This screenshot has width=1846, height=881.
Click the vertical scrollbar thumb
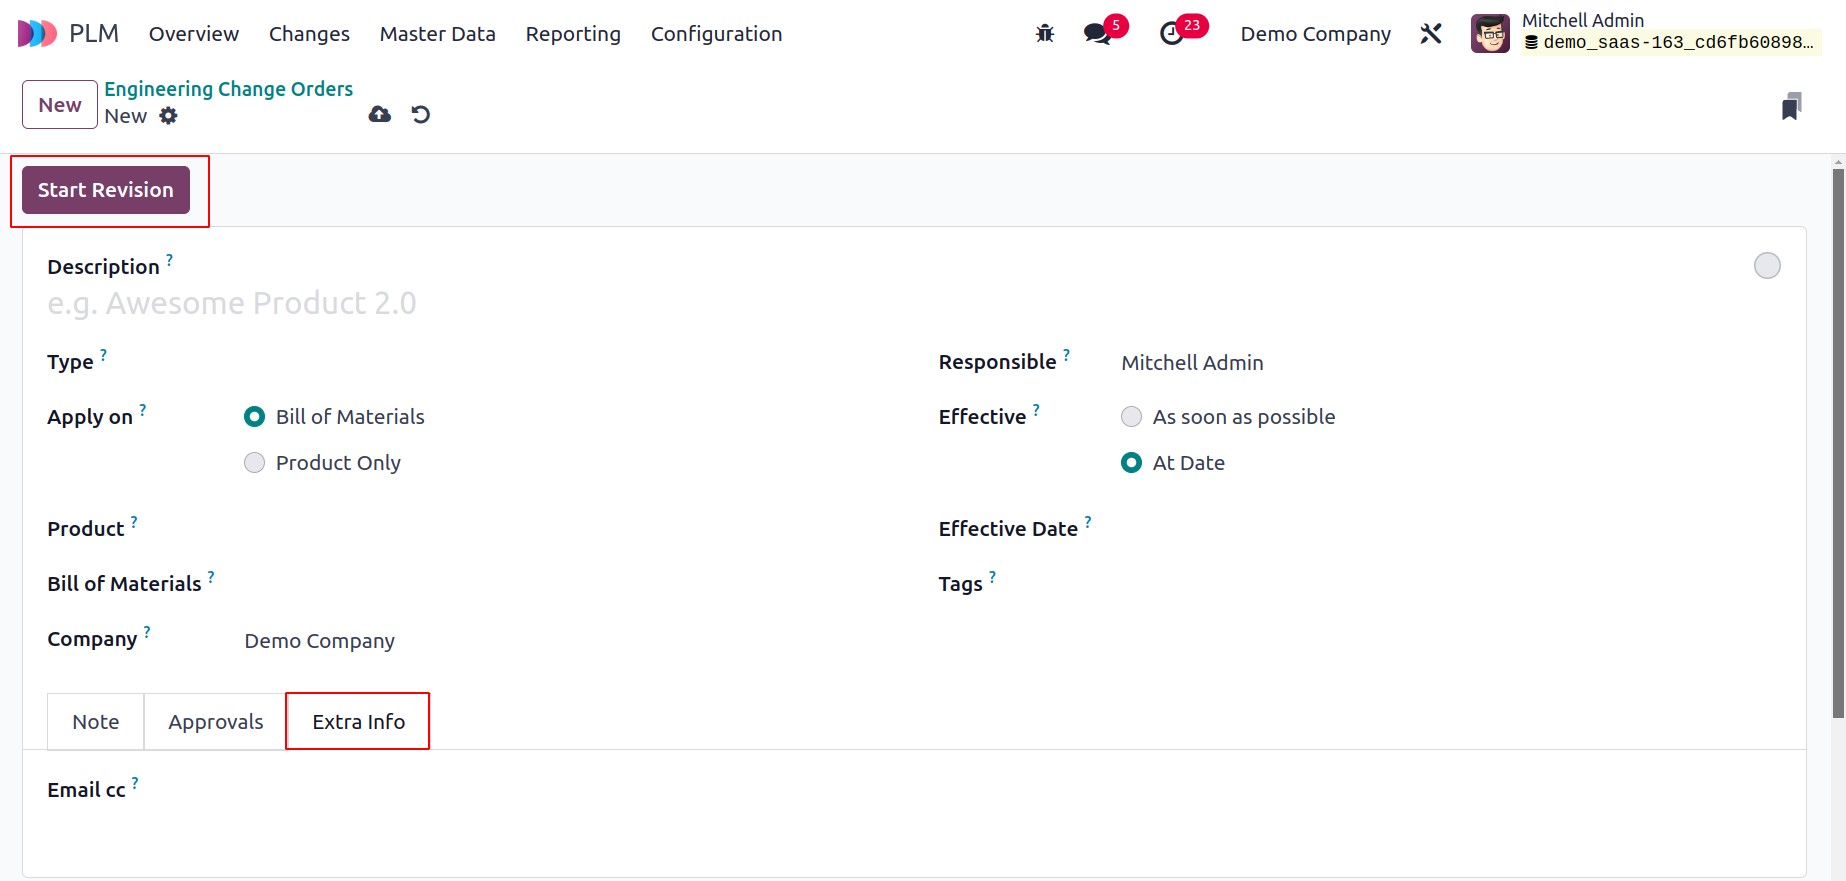click(1838, 442)
